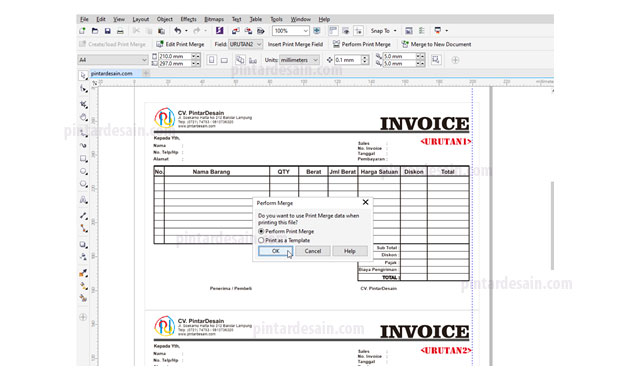Screen dimensions: 630x380
Task: Click the Publish to PDF icon
Action: [x=261, y=31]
